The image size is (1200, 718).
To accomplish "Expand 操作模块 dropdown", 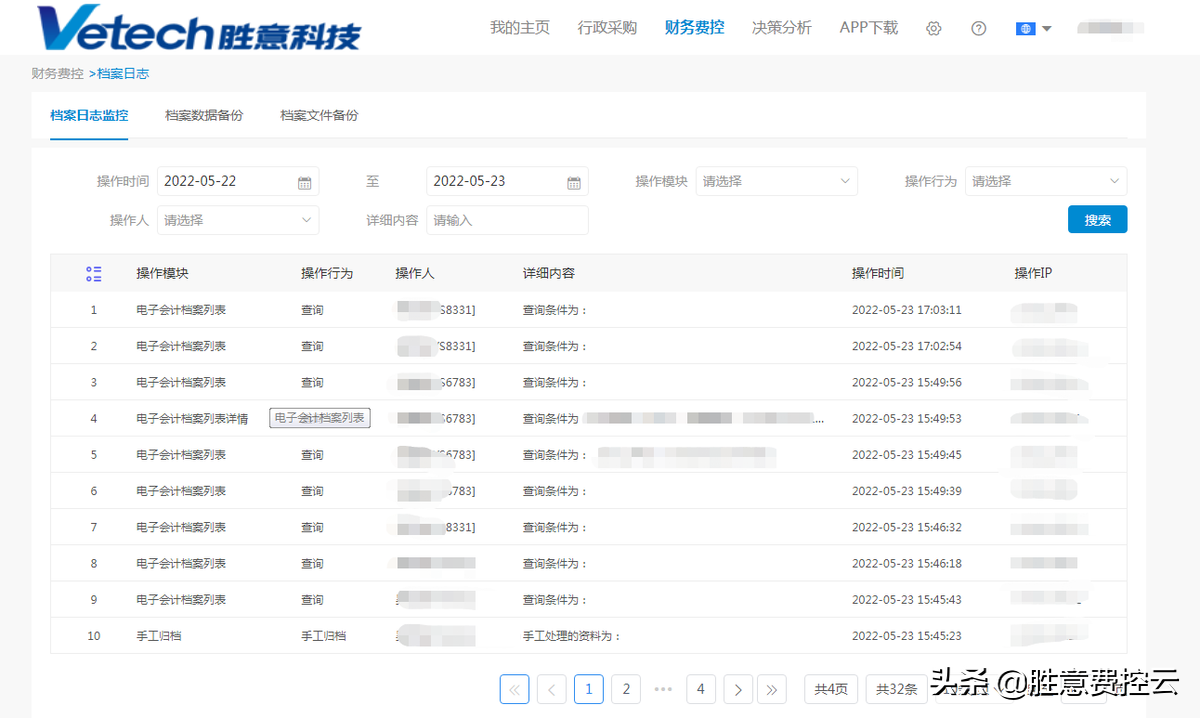I will point(777,181).
